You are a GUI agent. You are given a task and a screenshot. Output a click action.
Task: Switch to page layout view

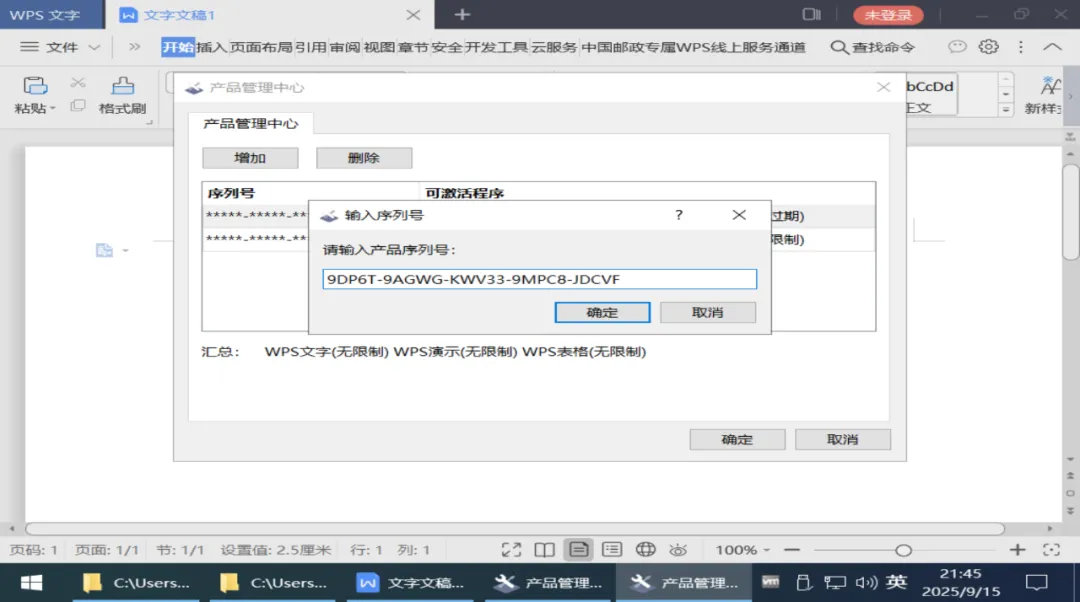pos(579,550)
